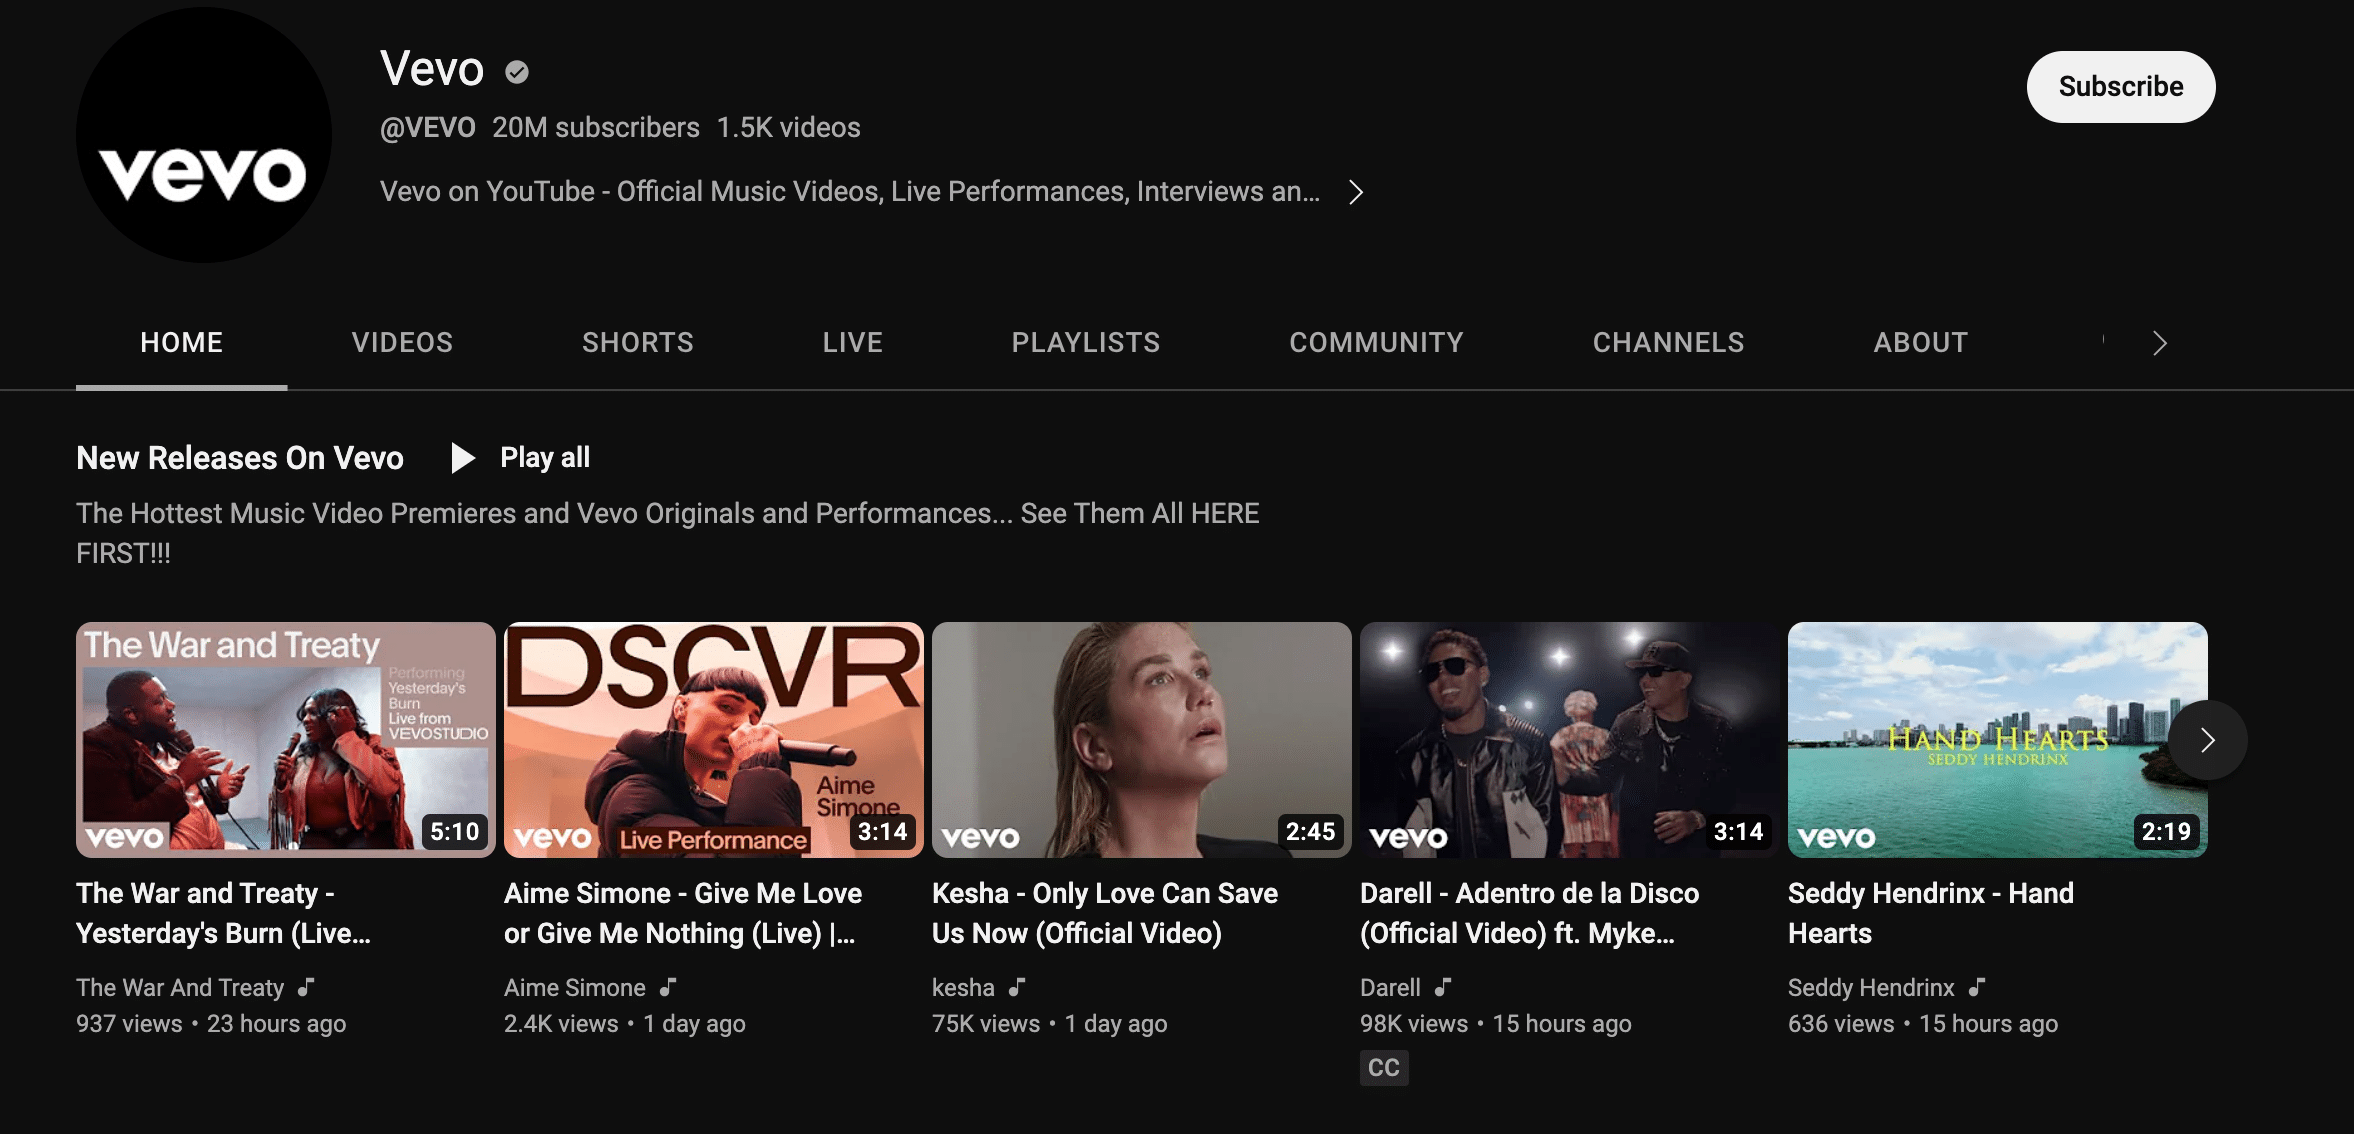
Task: Open the Playlists tab
Action: (1086, 343)
